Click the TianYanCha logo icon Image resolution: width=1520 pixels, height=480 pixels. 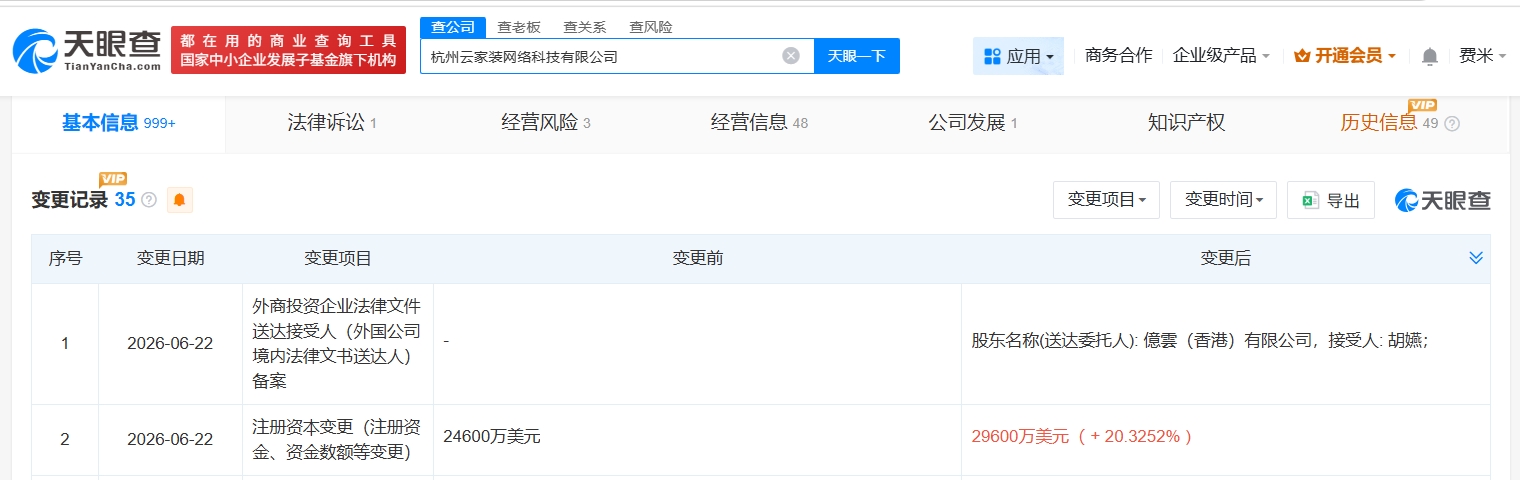click(35, 50)
